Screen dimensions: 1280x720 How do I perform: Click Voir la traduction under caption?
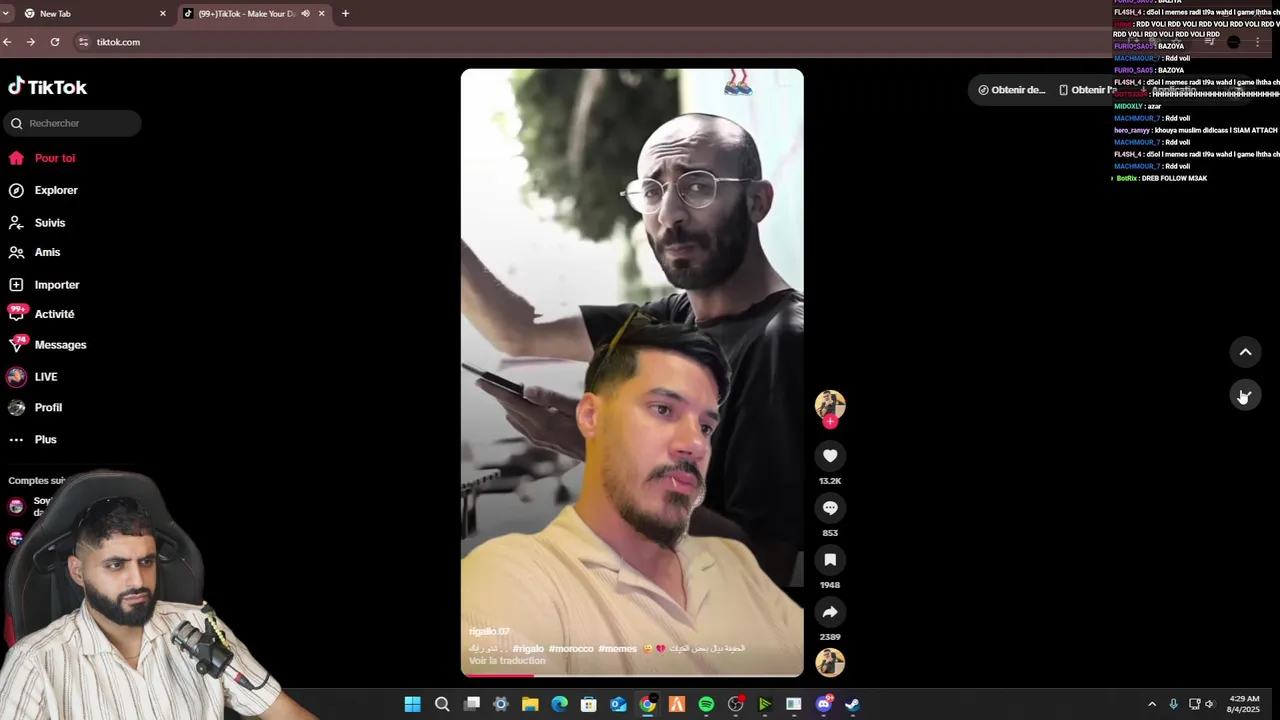point(507,661)
